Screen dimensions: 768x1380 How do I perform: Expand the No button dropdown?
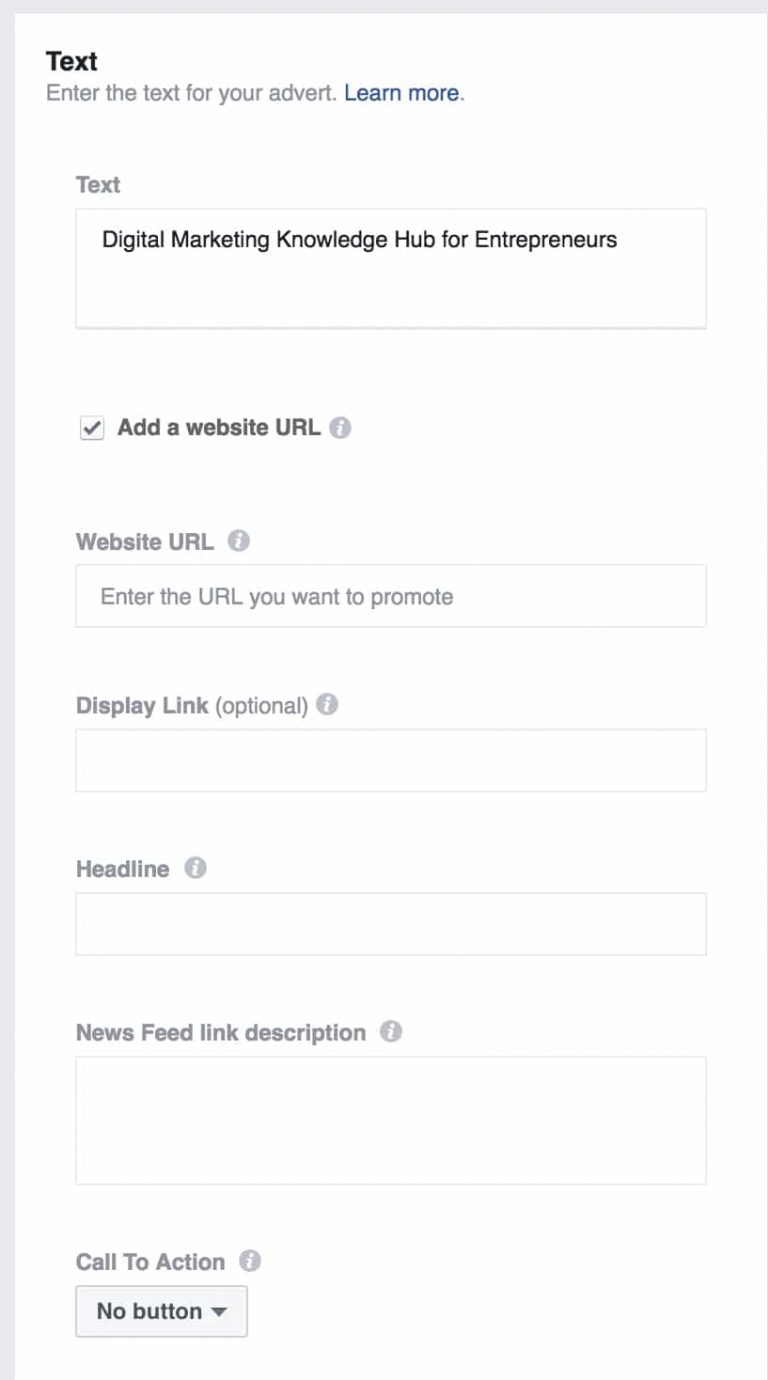(x=162, y=1311)
